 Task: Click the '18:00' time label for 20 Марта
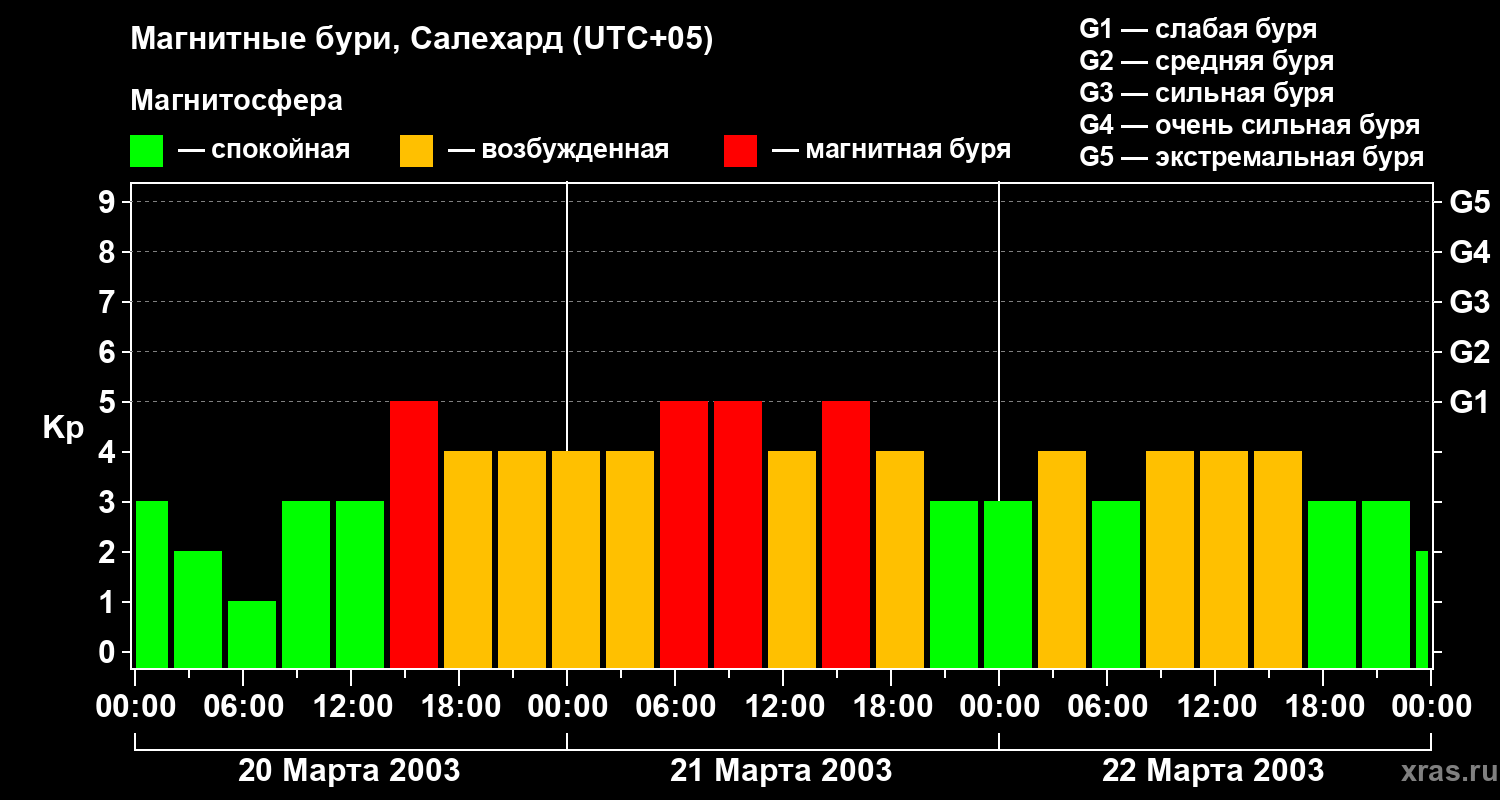pos(462,707)
